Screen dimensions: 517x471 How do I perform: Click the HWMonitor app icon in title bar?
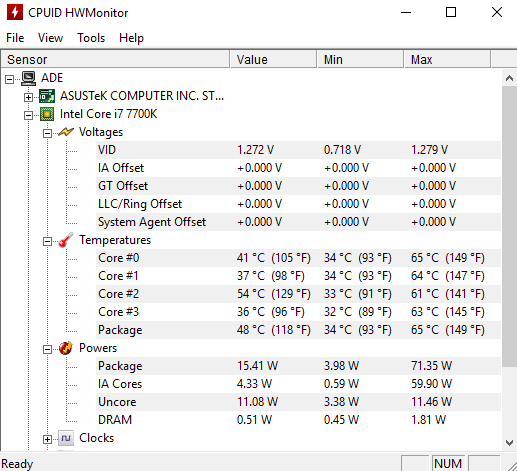point(15,13)
